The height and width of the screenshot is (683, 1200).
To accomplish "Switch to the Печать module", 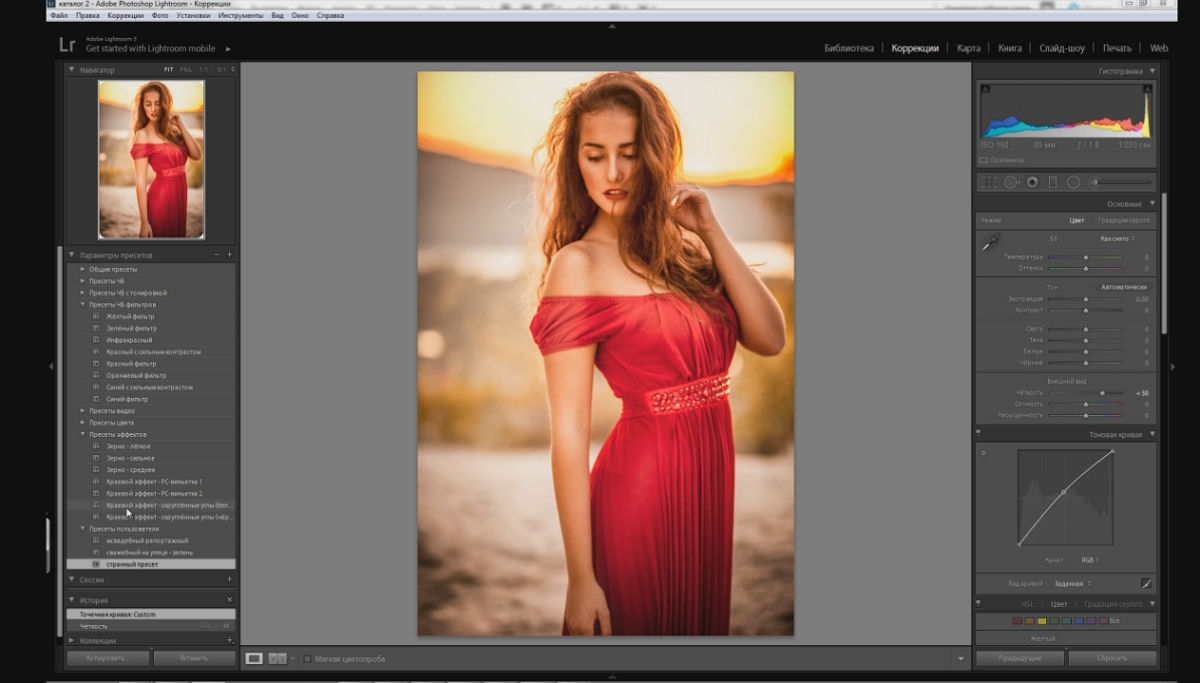I will coord(1117,48).
